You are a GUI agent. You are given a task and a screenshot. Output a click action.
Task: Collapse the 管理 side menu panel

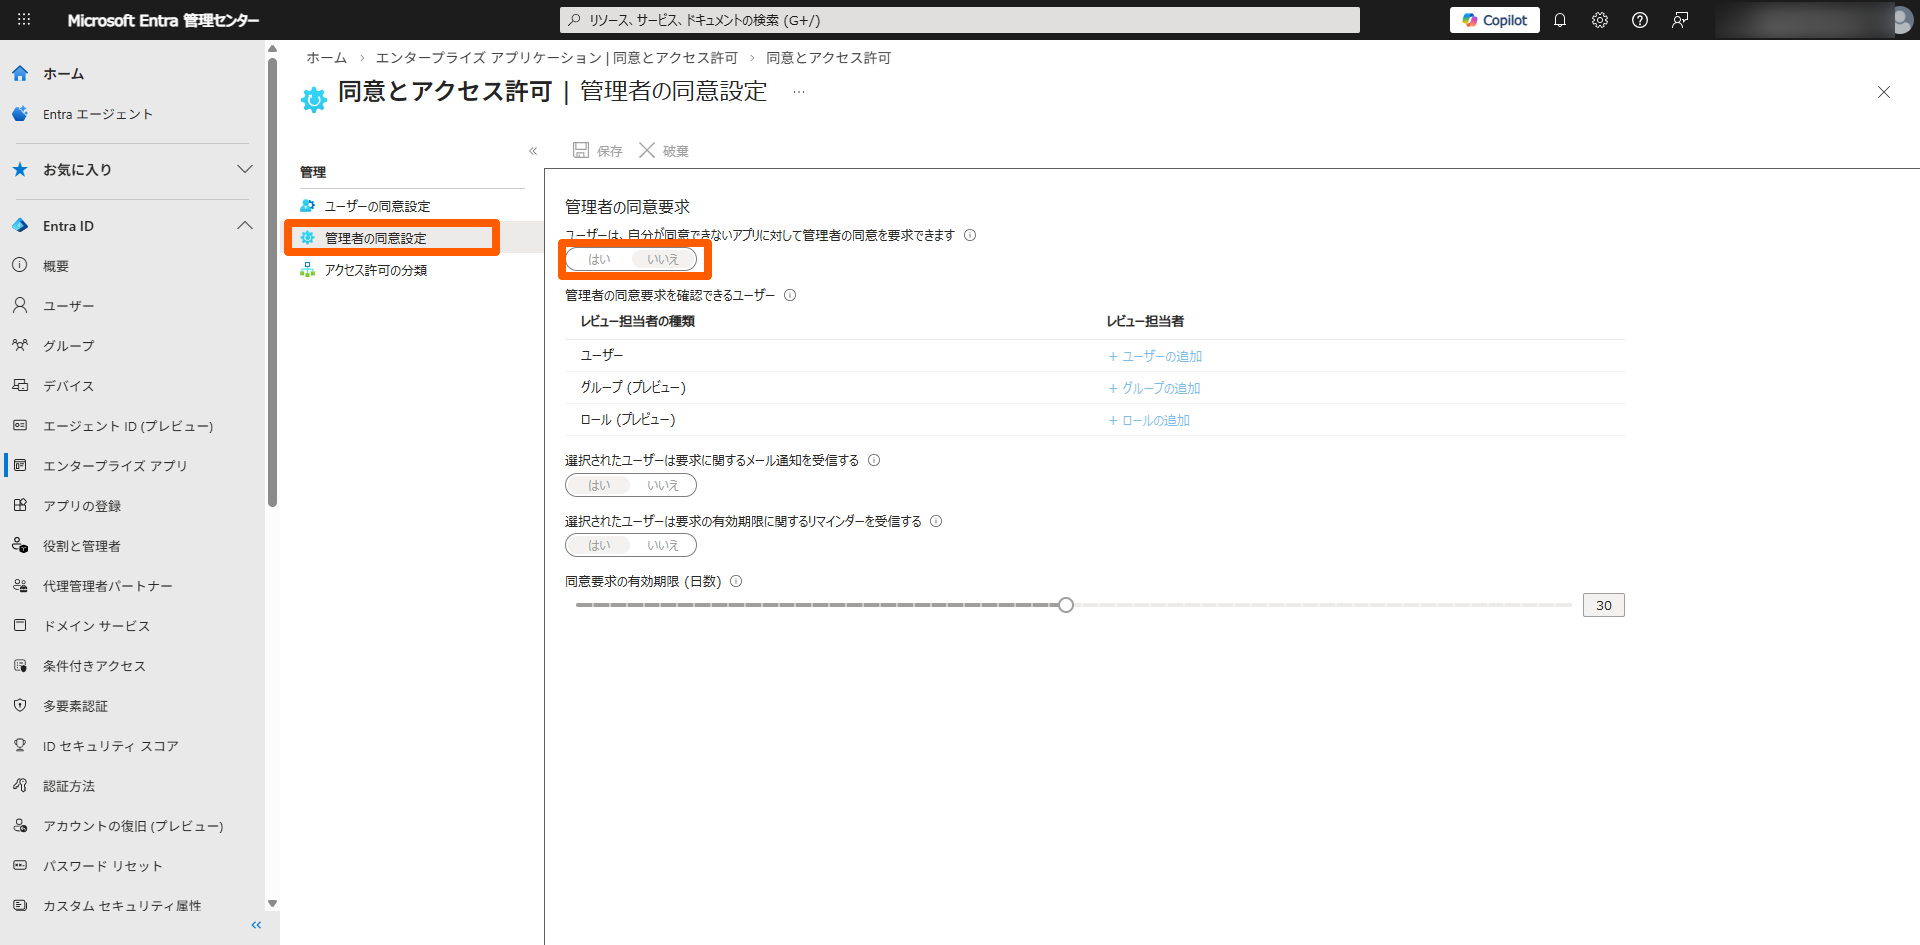533,151
